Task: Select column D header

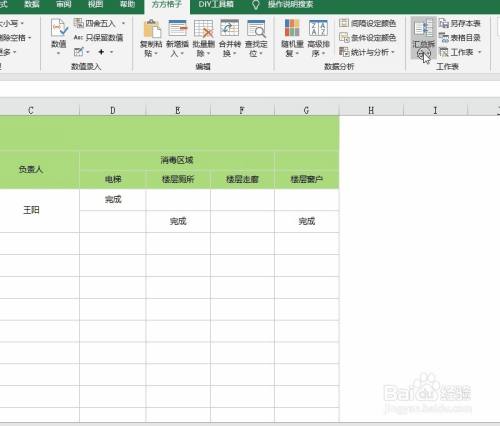Action: (x=113, y=110)
